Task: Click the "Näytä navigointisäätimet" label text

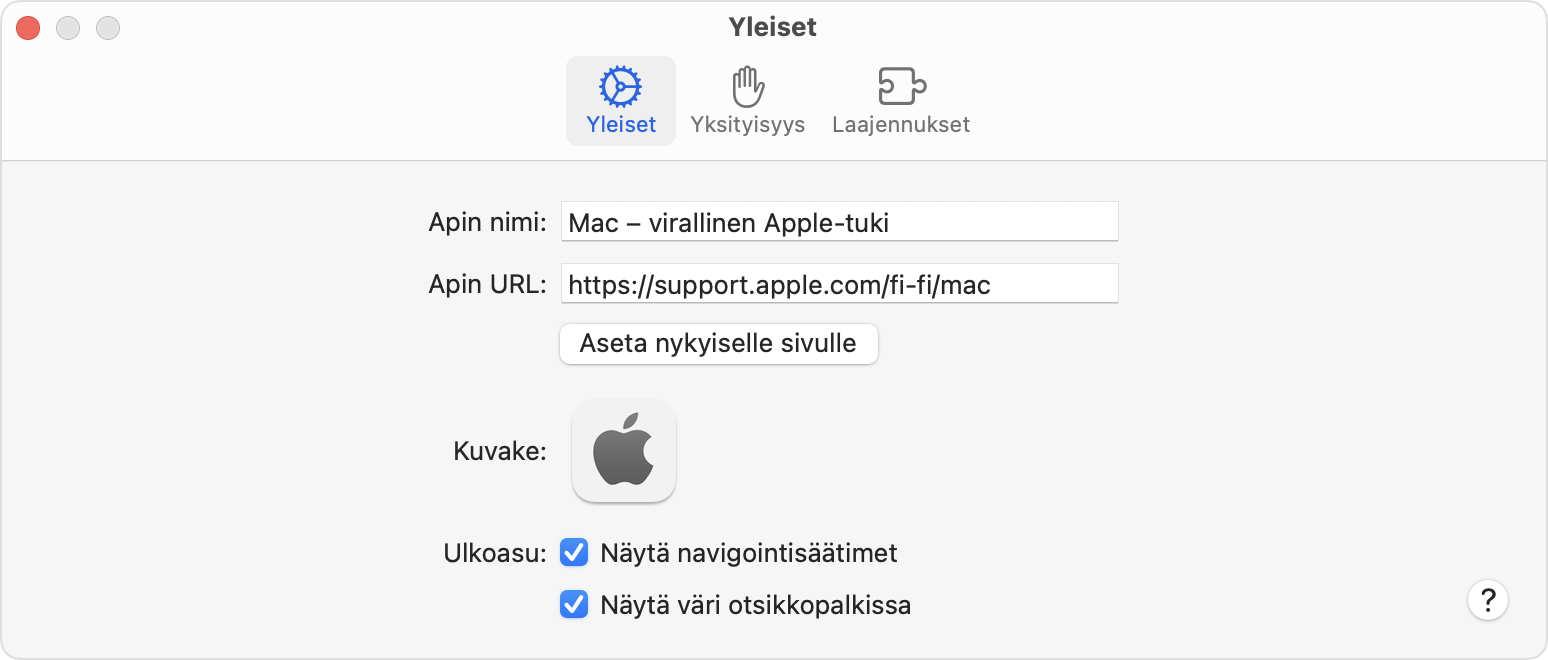Action: [749, 552]
